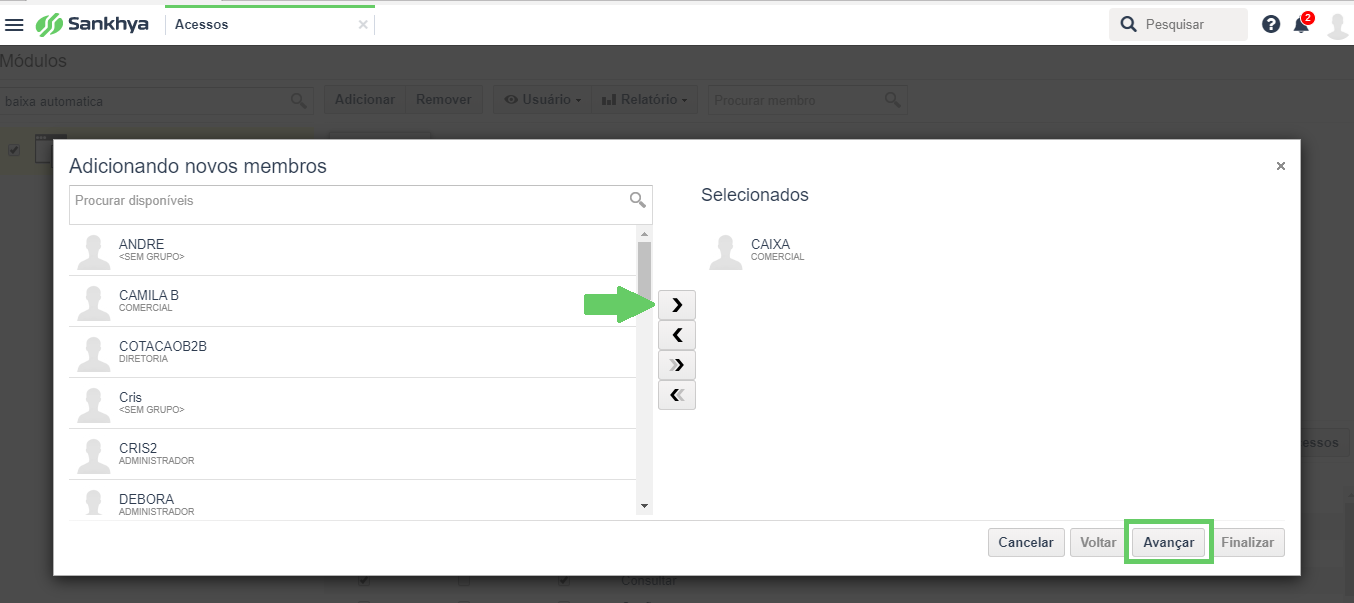
Task: Open the help question mark icon
Action: tap(1271, 24)
